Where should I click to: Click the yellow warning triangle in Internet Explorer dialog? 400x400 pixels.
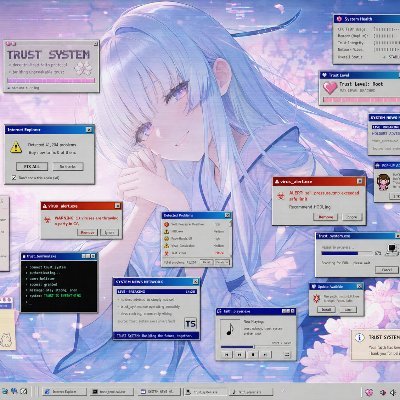click(16, 147)
